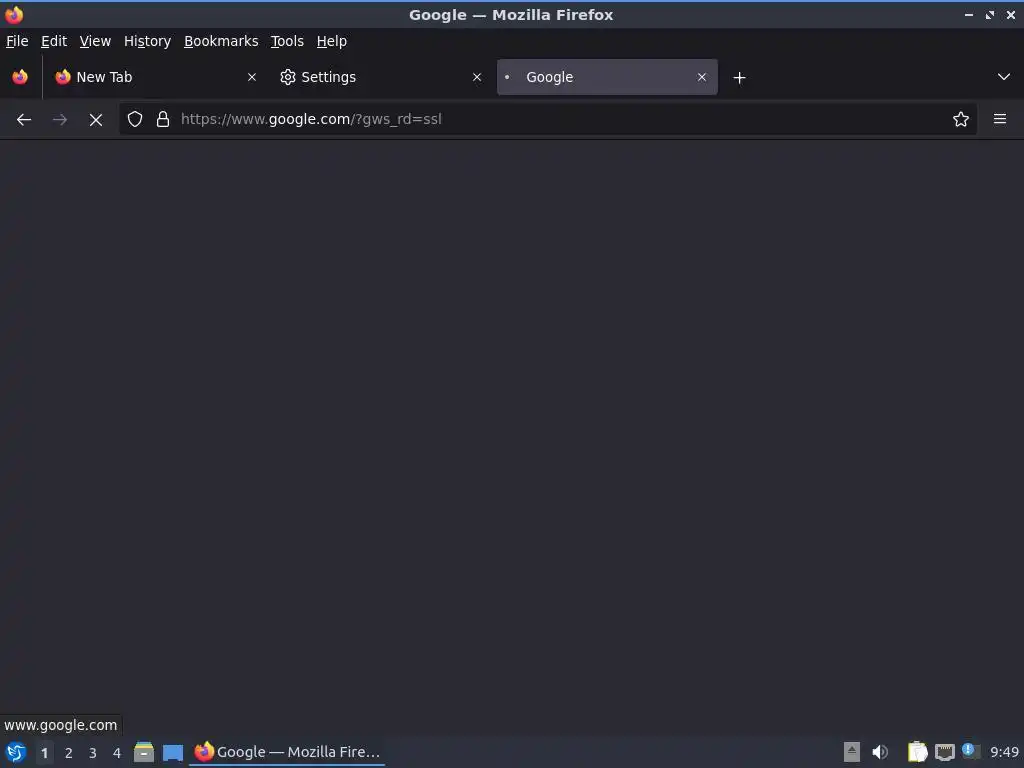Image resolution: width=1024 pixels, height=768 pixels.
Task: Open Firefox View pinned icon
Action: (x=20, y=77)
